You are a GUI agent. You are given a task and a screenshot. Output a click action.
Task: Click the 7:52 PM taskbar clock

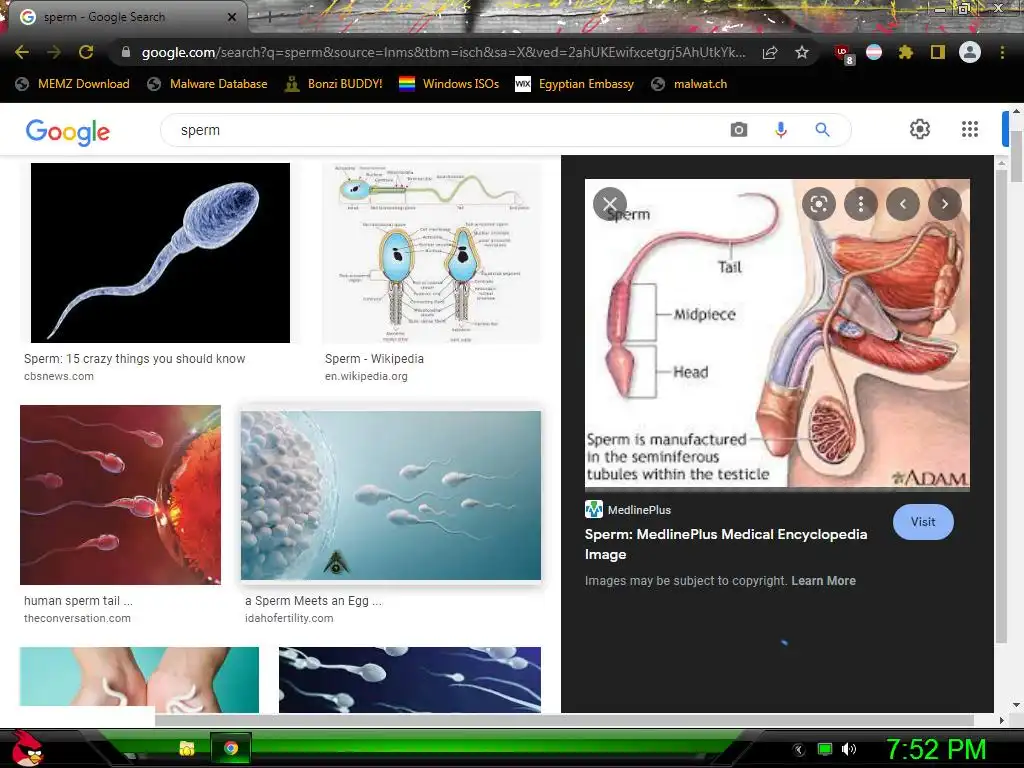[x=935, y=749]
